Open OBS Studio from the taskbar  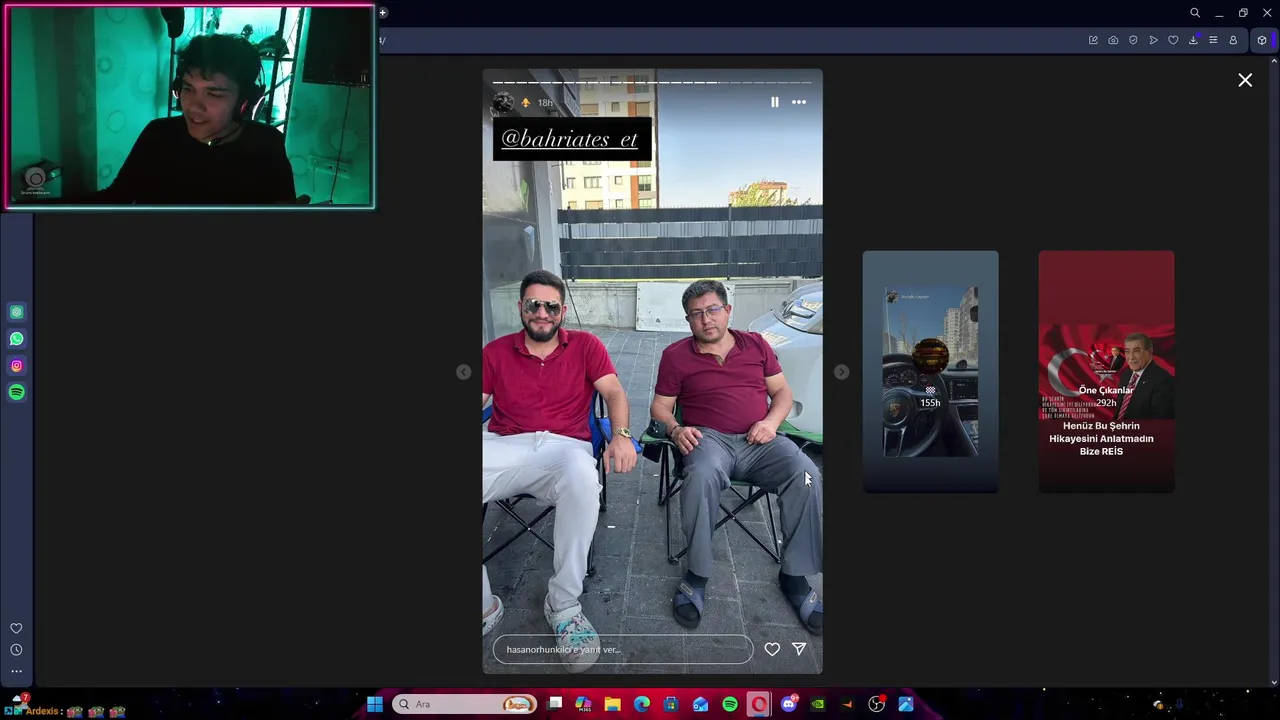(877, 704)
